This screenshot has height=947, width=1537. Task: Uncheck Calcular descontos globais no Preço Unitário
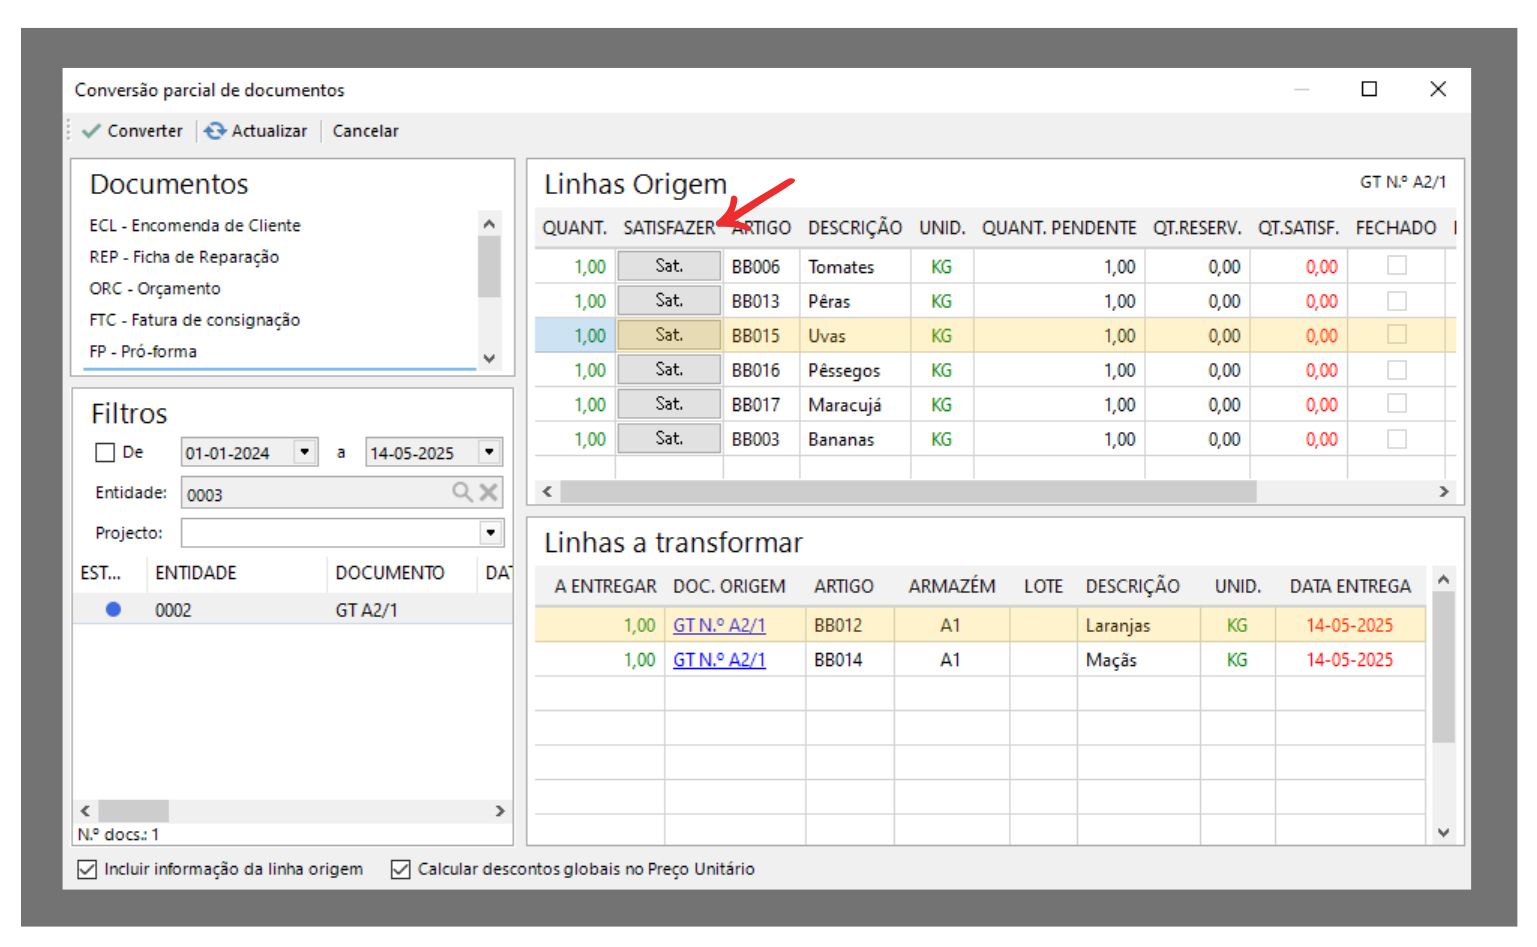click(401, 869)
